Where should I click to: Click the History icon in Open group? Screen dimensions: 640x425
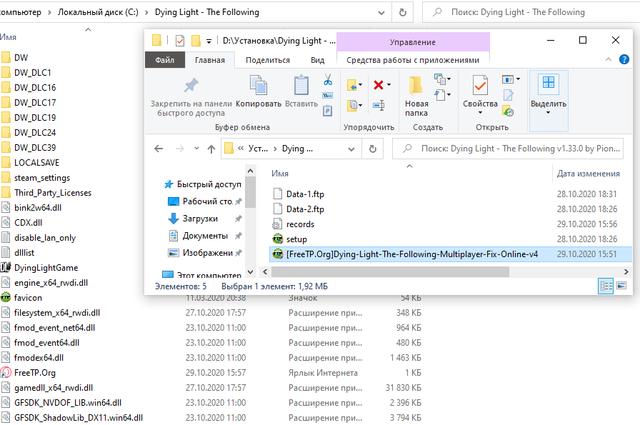[508, 111]
